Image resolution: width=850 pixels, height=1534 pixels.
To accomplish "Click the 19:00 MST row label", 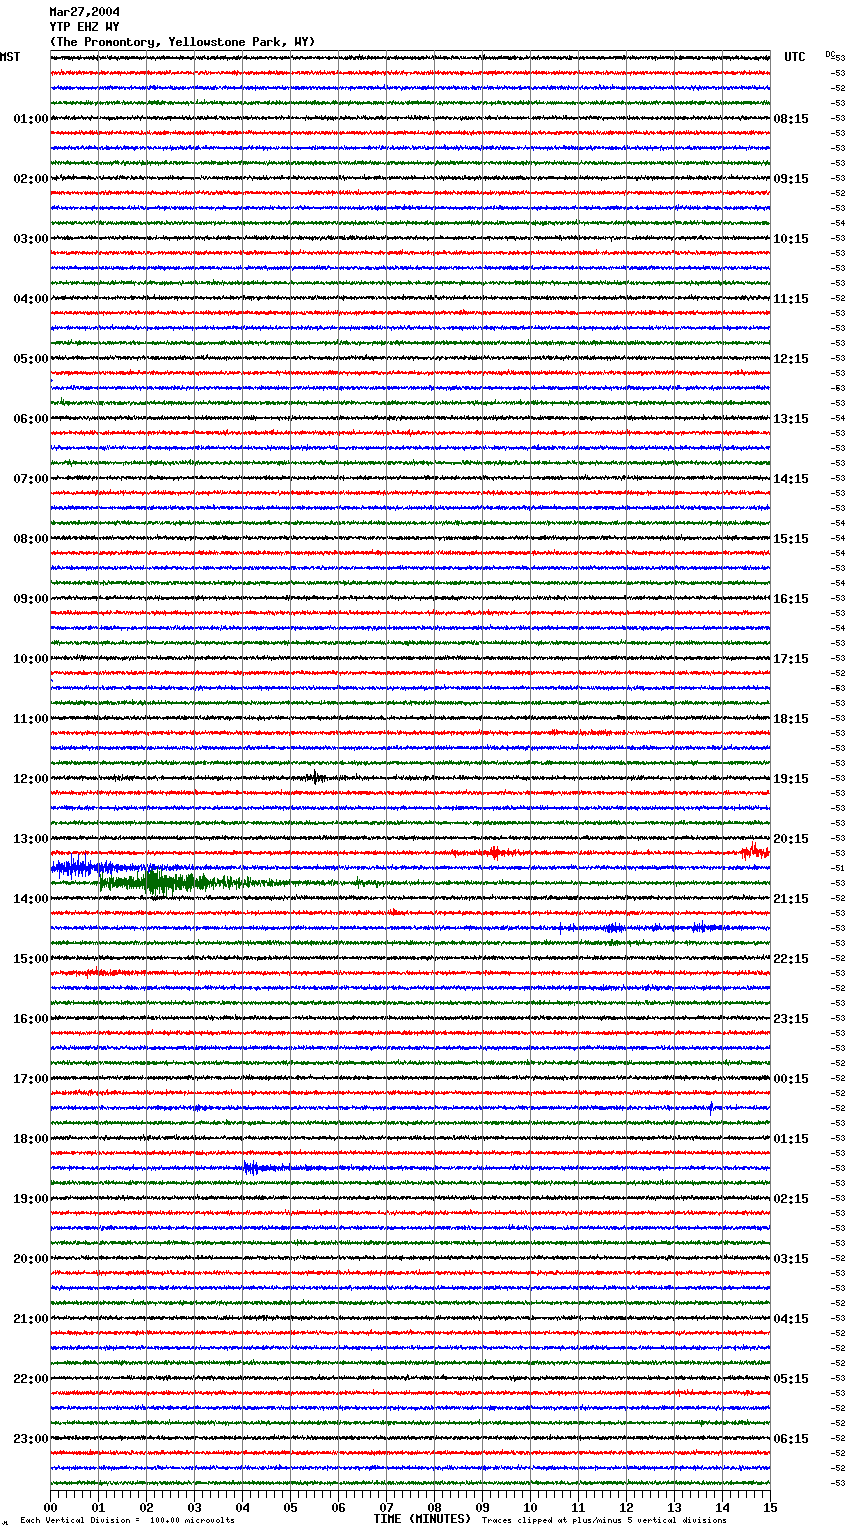I will pyautogui.click(x=30, y=1199).
